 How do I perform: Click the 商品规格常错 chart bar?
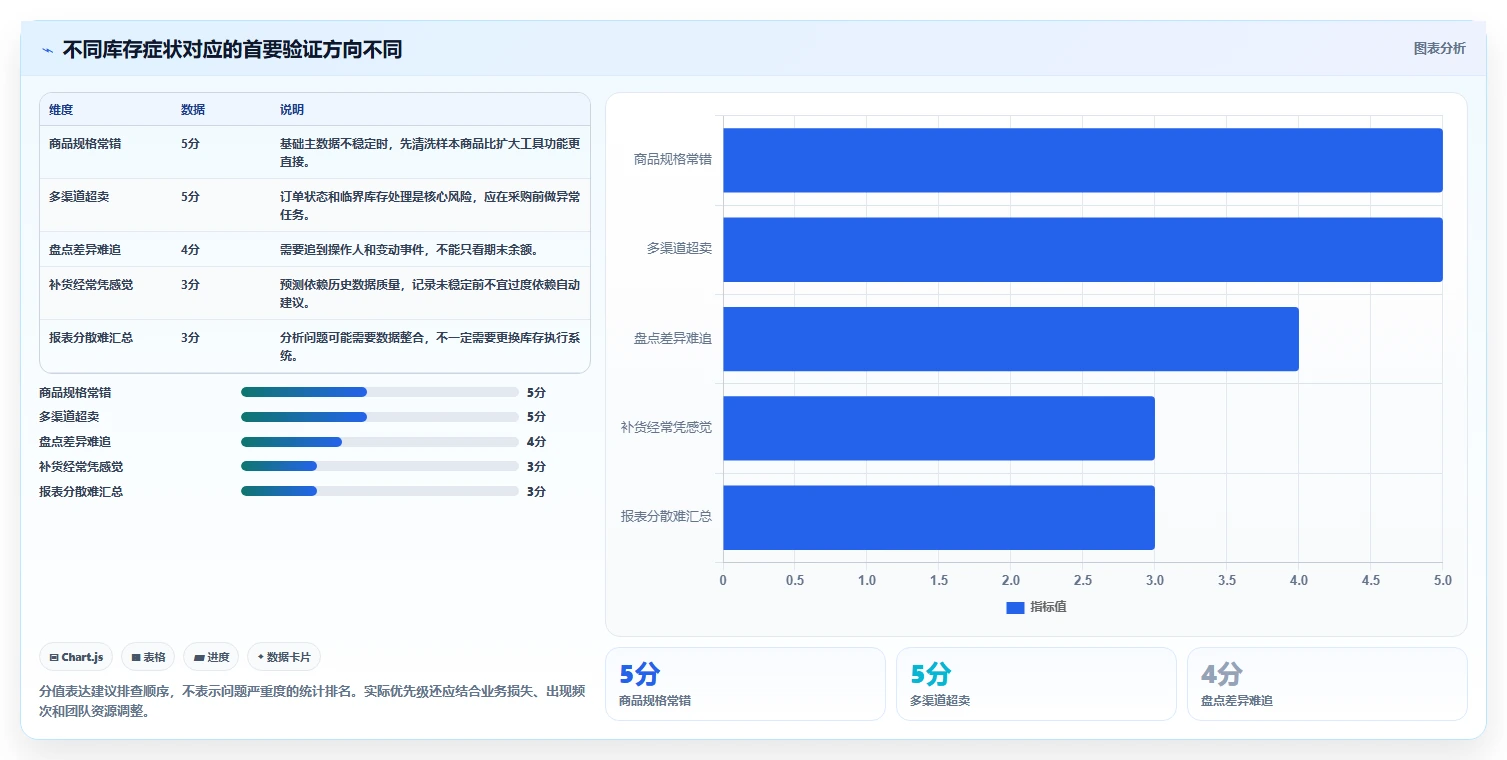(x=1083, y=160)
